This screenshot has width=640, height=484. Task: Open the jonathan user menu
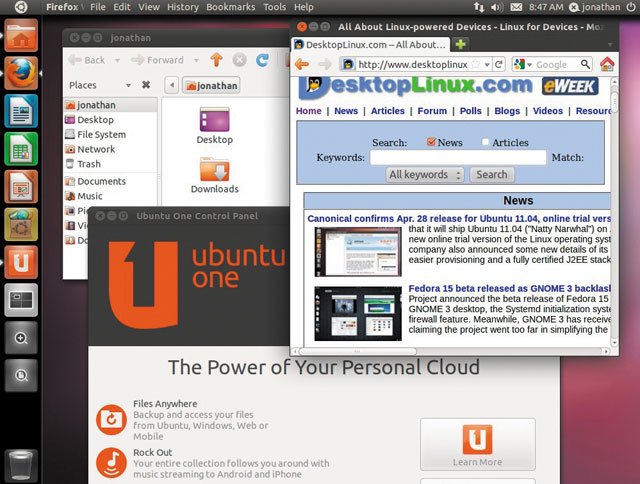pyautogui.click(x=595, y=7)
